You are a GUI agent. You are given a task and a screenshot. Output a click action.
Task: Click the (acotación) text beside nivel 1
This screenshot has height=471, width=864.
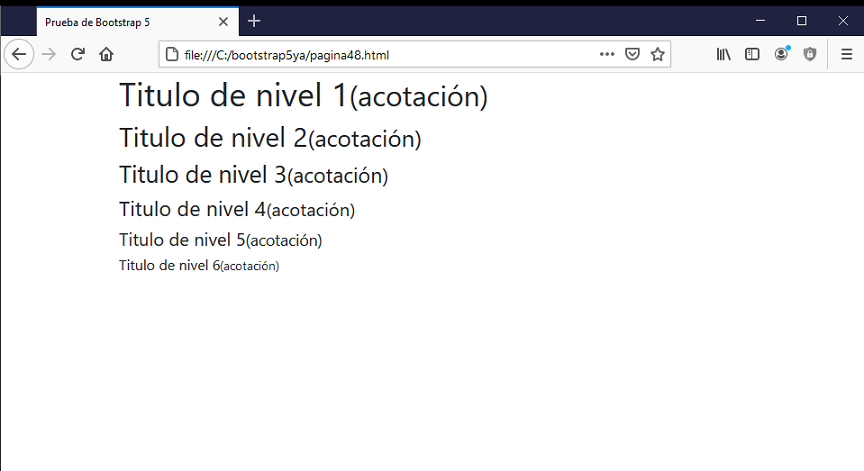419,97
